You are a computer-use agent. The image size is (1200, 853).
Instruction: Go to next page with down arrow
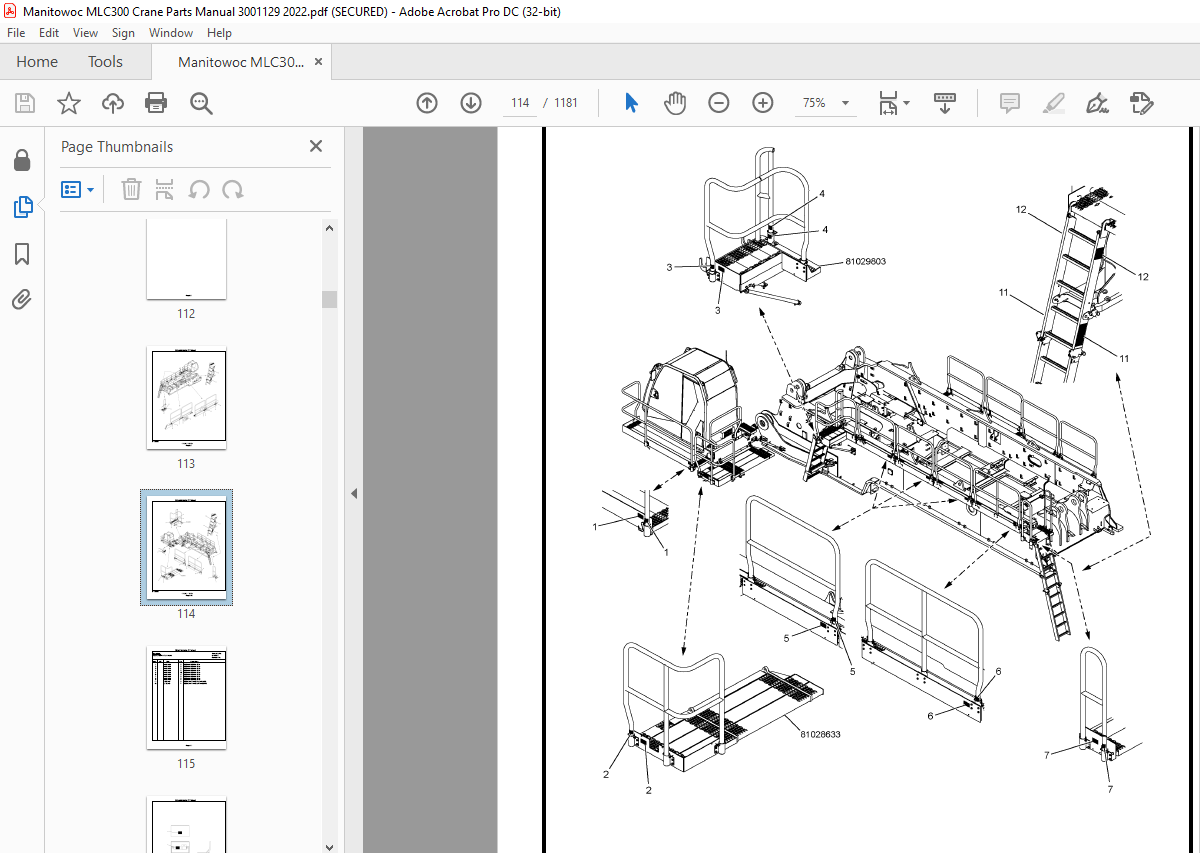[x=471, y=103]
